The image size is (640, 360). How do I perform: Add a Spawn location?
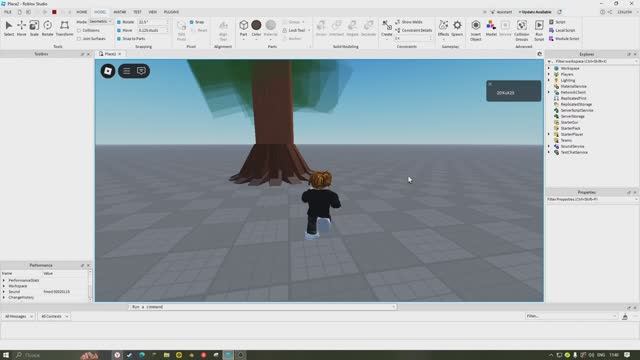(457, 28)
